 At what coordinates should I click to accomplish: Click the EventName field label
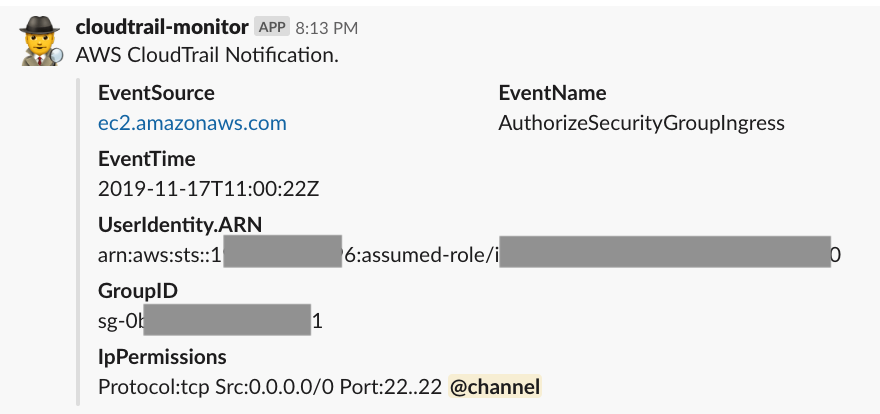coord(552,93)
